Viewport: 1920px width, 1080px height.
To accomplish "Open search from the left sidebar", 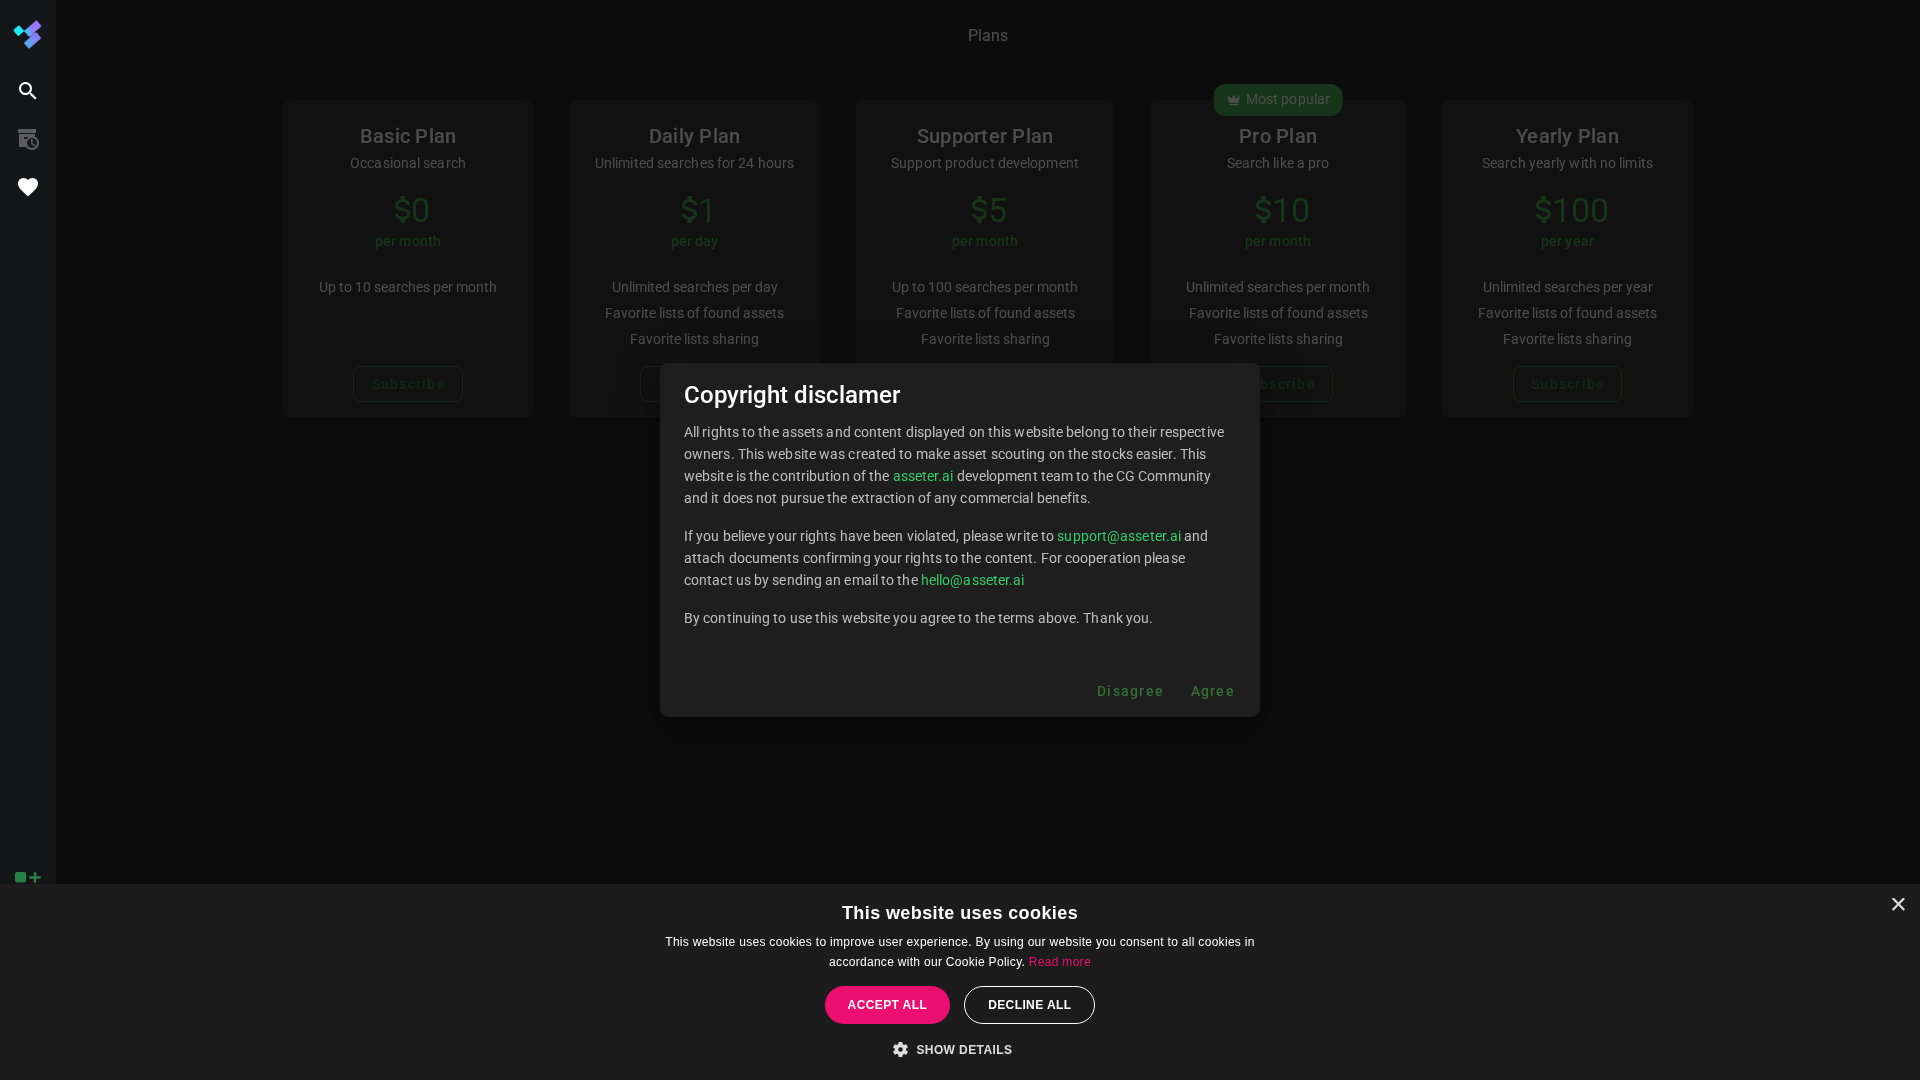I will point(27,91).
